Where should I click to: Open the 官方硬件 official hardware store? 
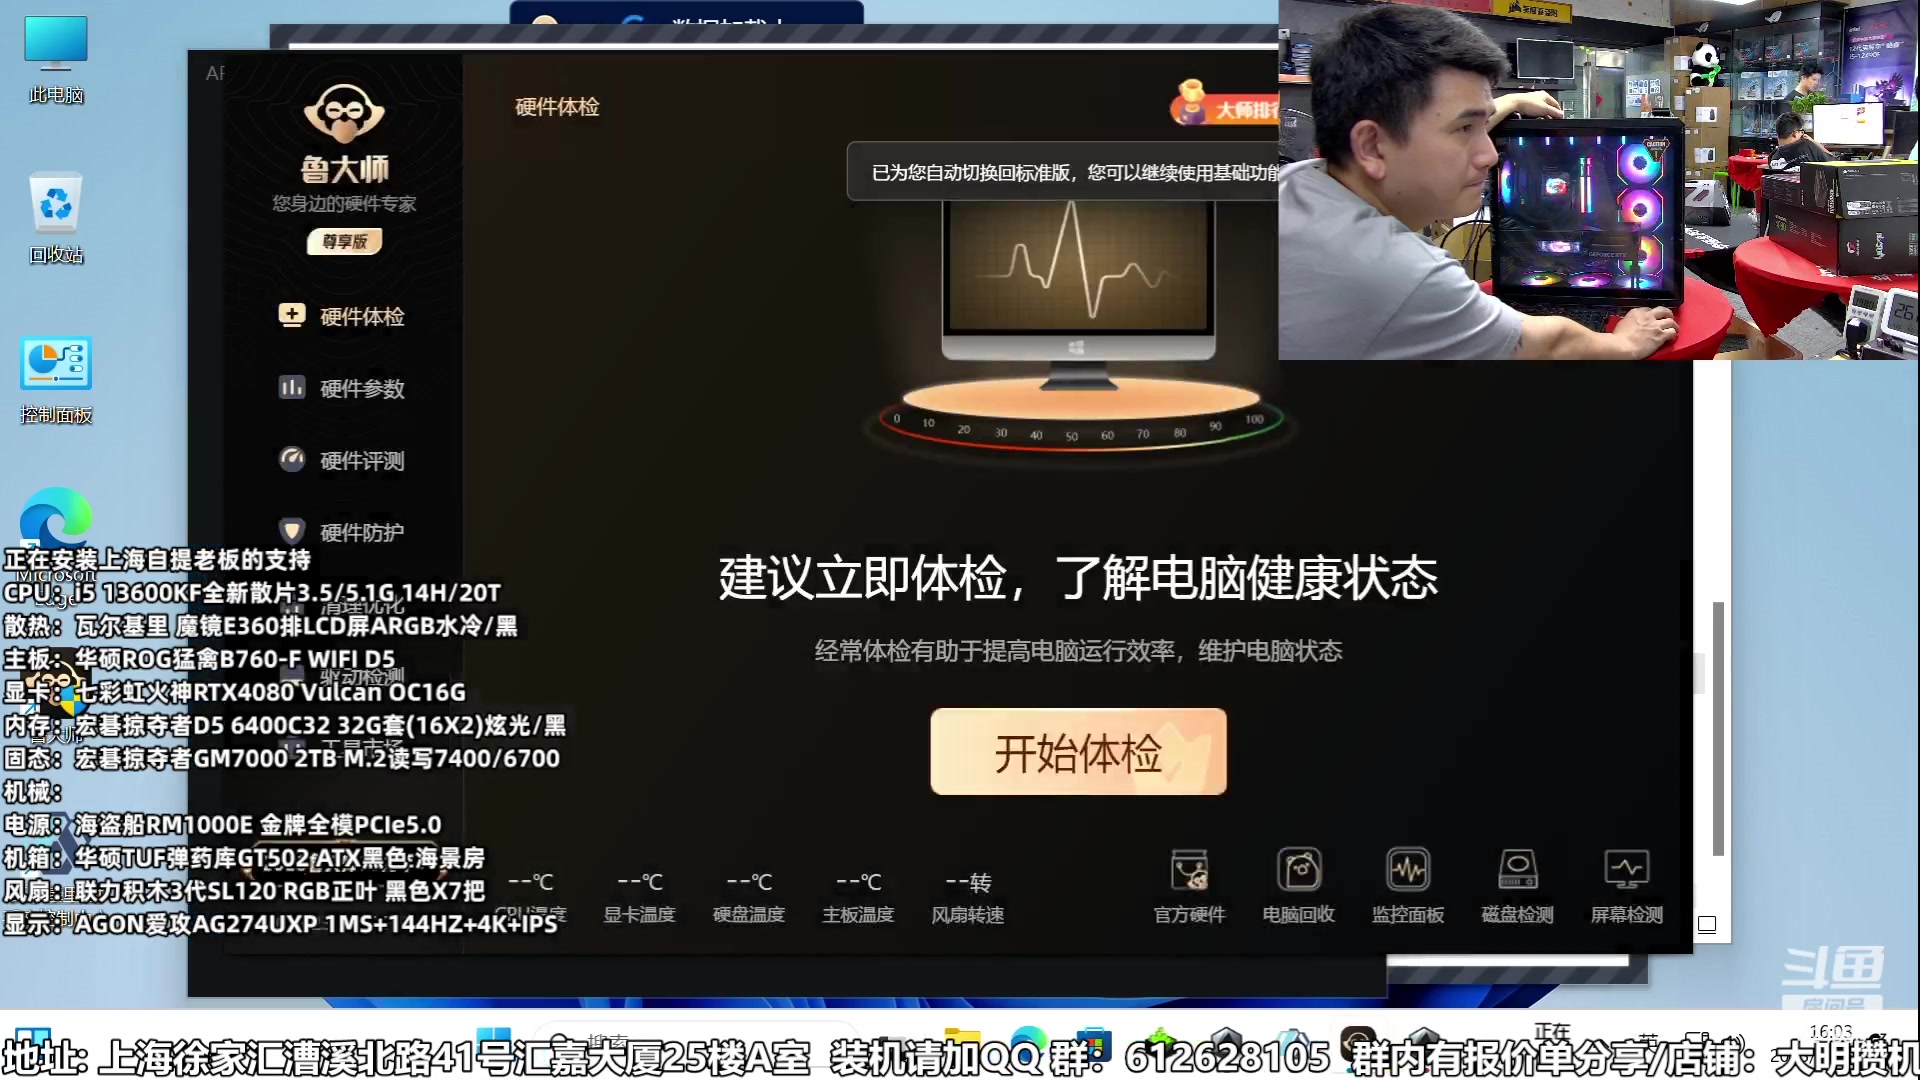(1189, 885)
